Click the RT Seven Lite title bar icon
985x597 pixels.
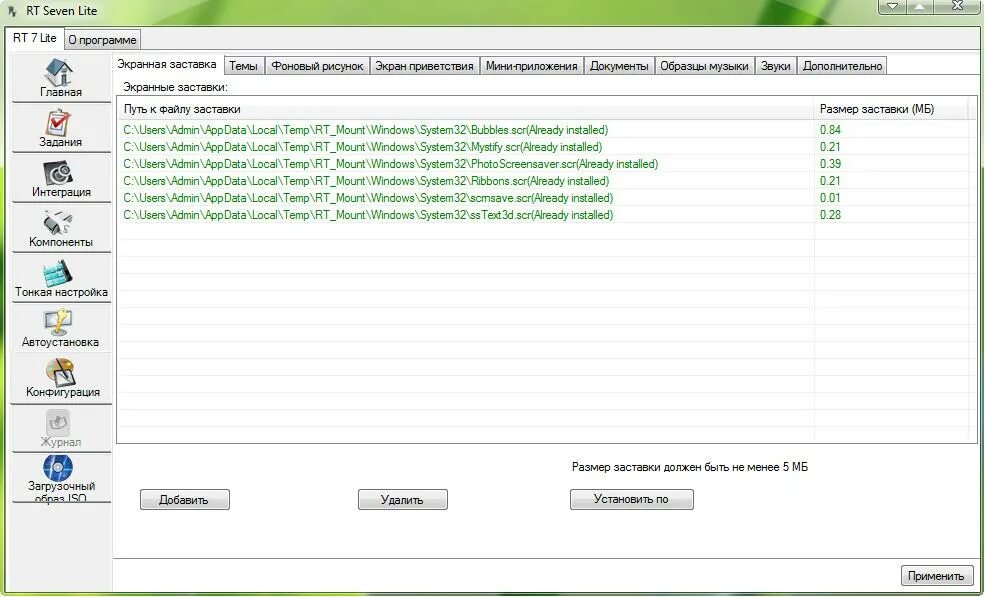[x=12, y=11]
